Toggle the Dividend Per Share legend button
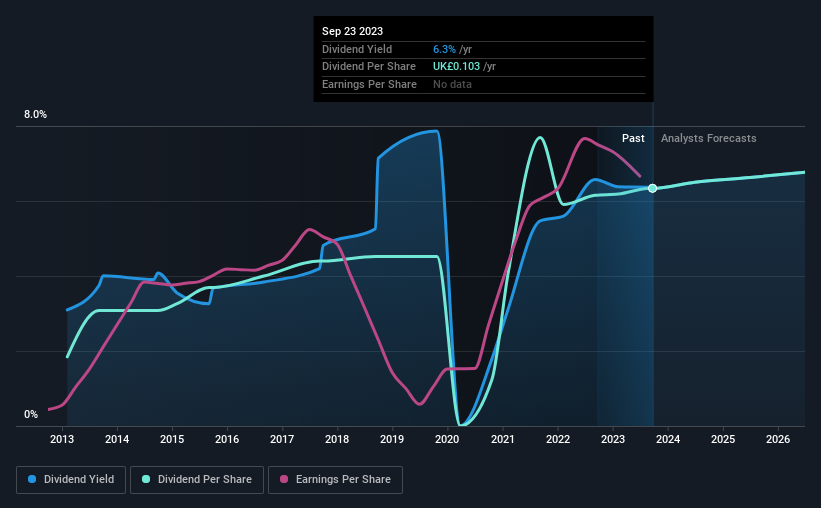The height and width of the screenshot is (508, 821). [197, 480]
